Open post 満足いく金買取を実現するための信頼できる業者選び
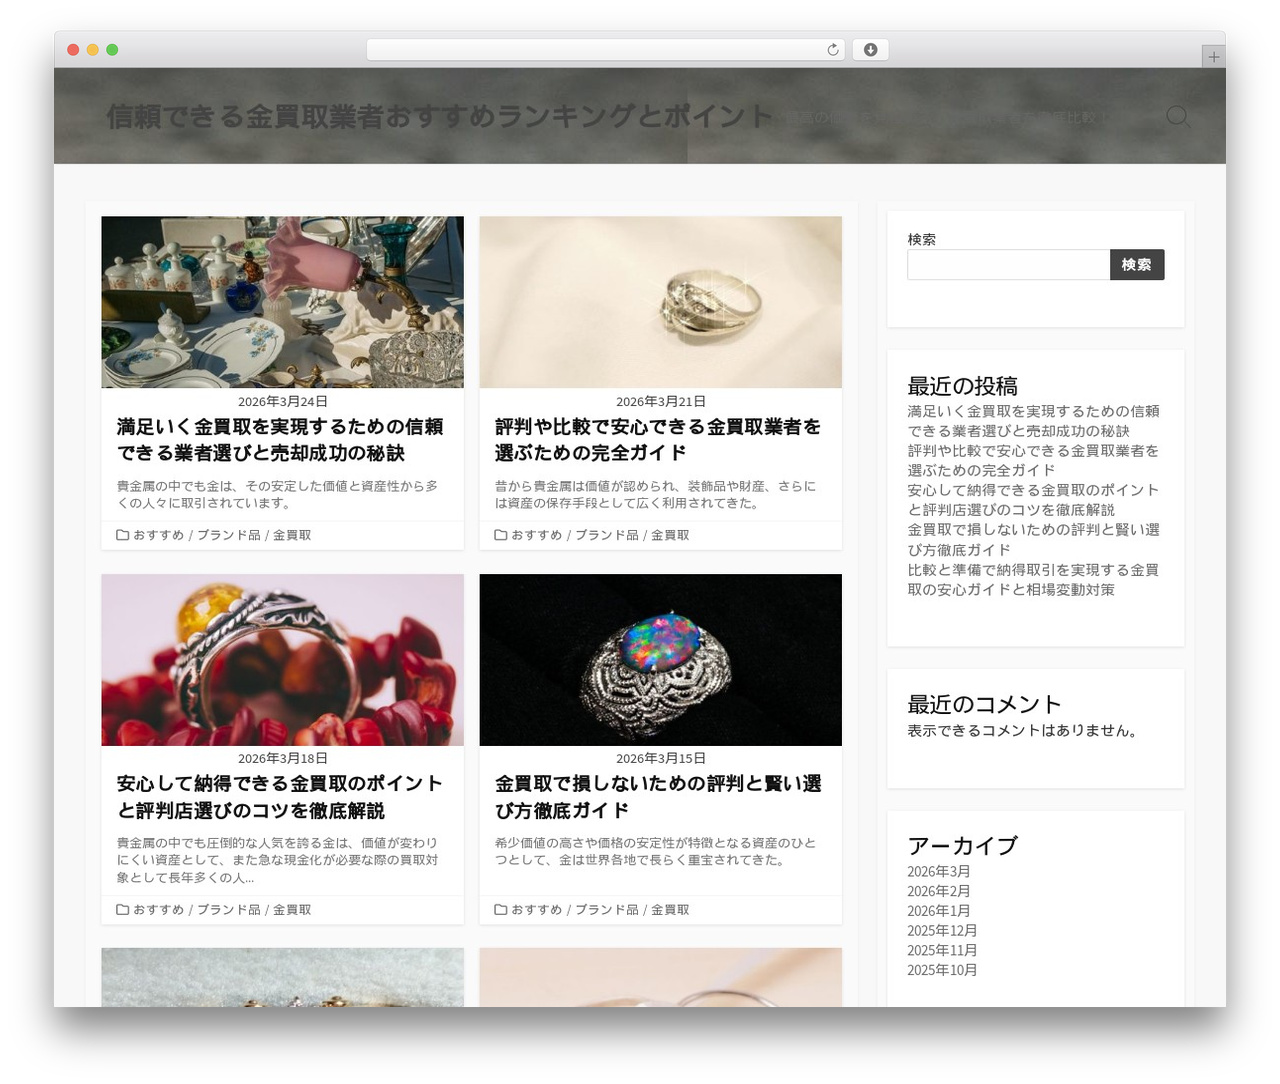 click(x=280, y=440)
